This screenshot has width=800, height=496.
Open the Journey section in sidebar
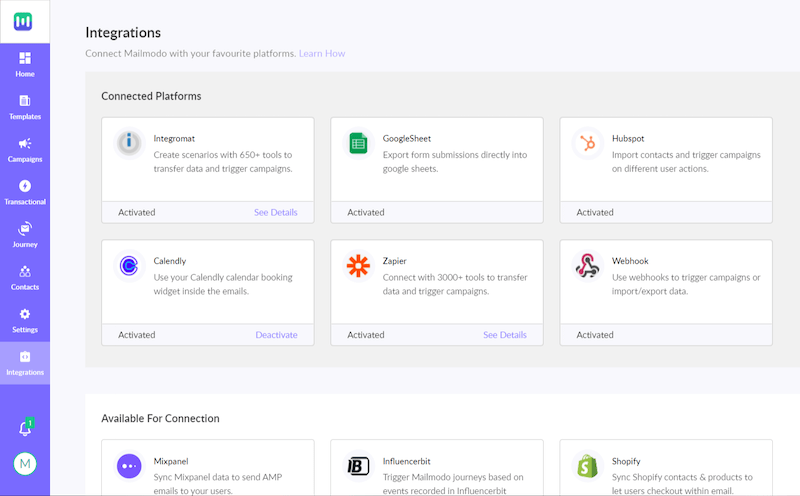point(25,235)
